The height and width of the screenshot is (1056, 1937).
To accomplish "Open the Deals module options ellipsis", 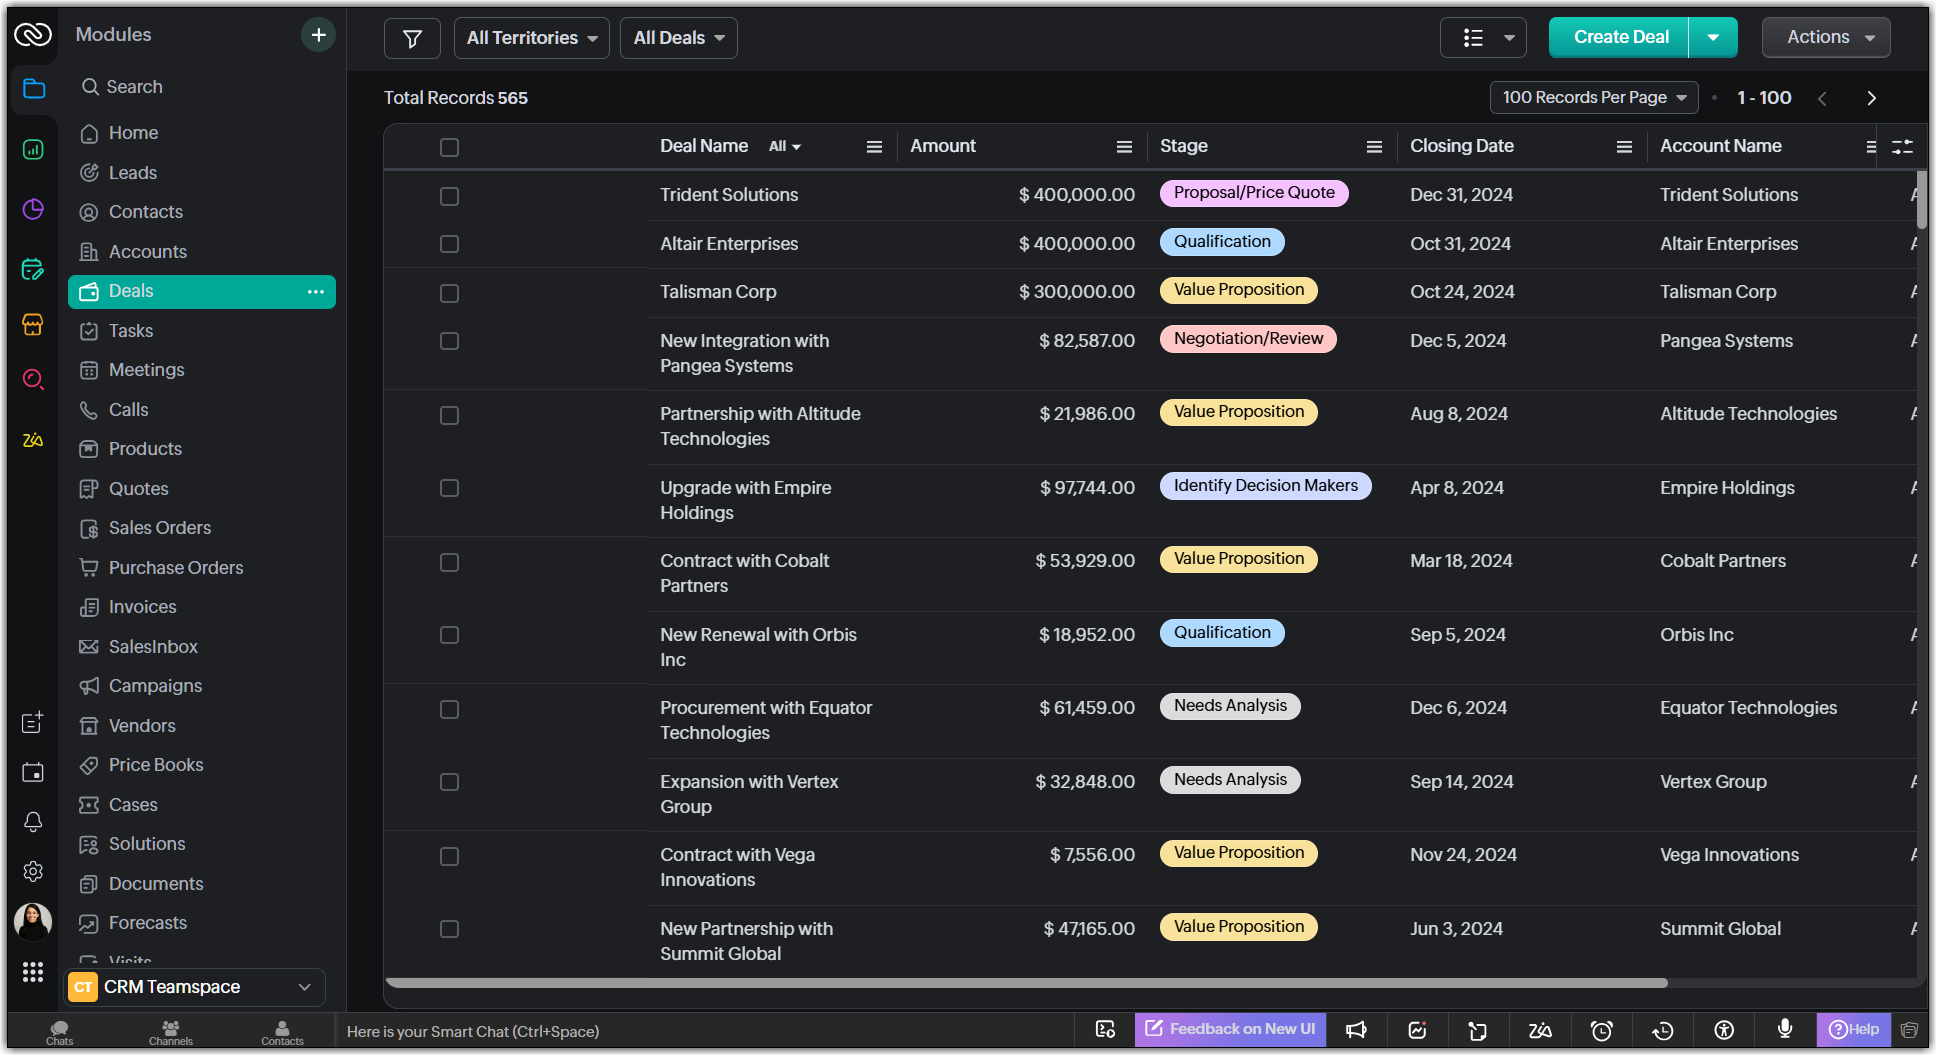I will [316, 292].
